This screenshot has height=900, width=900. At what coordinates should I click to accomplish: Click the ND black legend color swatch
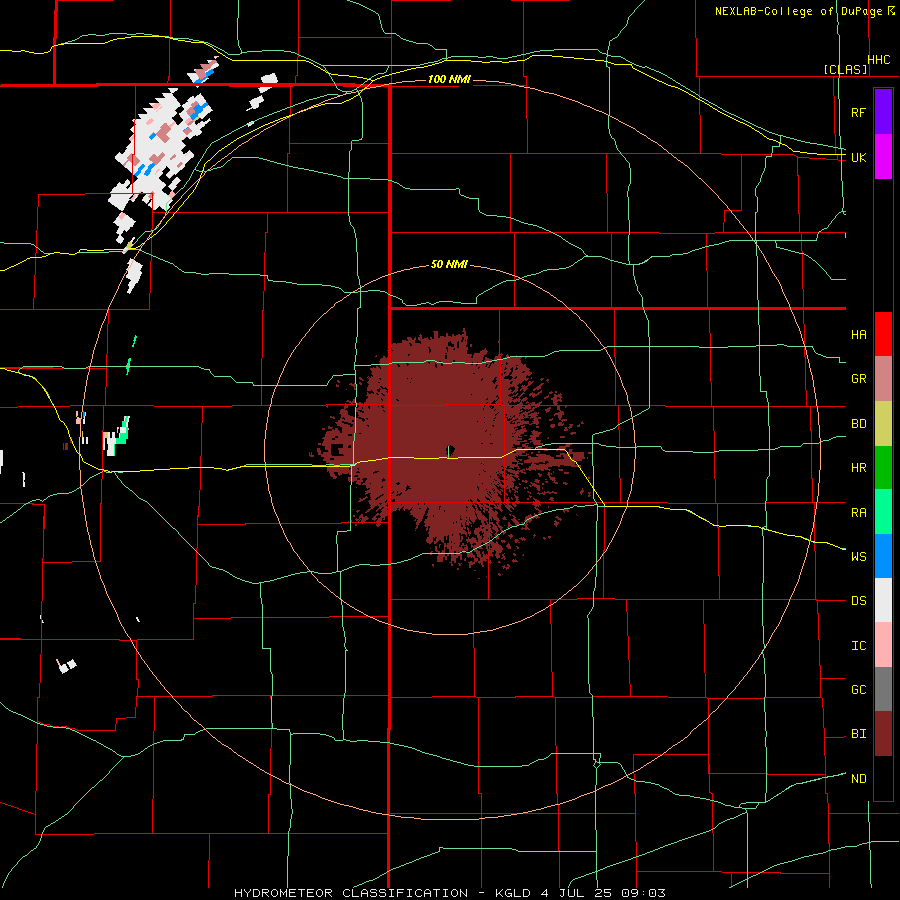click(883, 778)
